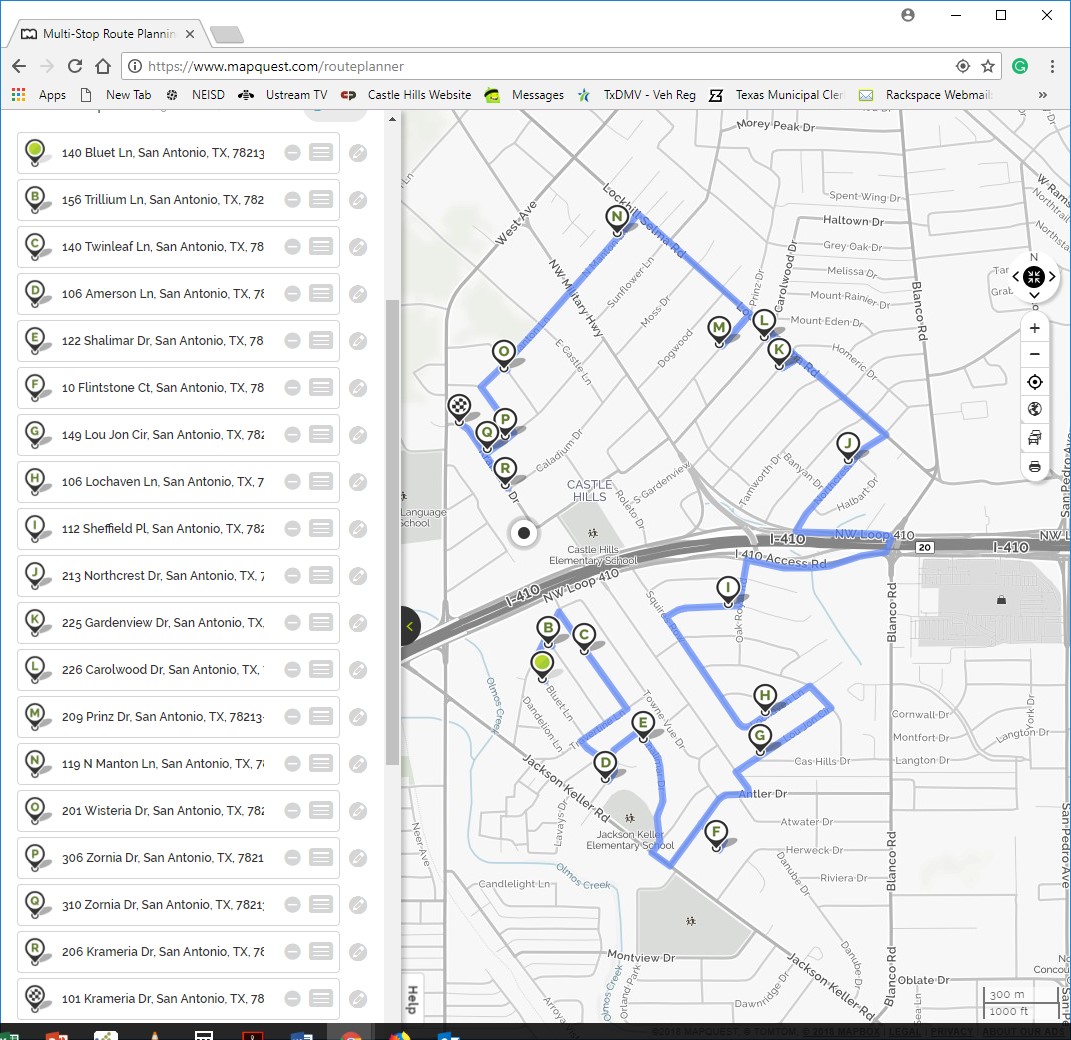The image size is (1071, 1040).
Task: Edit the 156 Trillium Ln stop note
Action: (357, 200)
